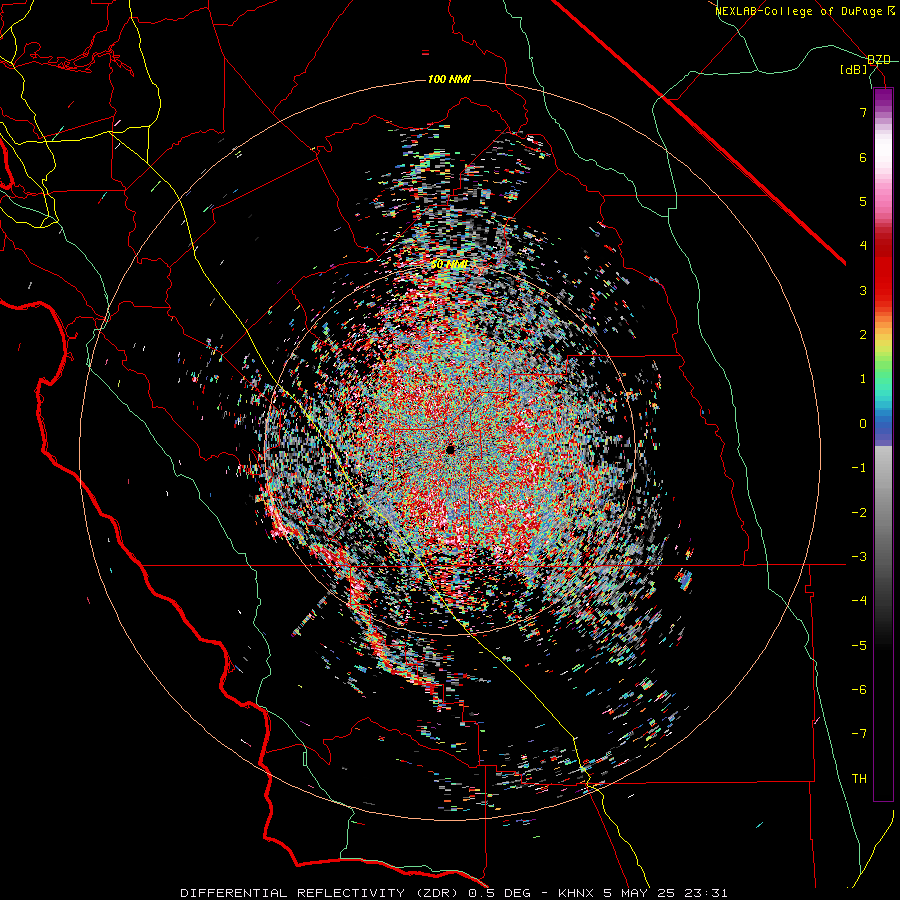The height and width of the screenshot is (900, 900).
Task: Click the "-5" value on the dB scale
Action: (859, 646)
